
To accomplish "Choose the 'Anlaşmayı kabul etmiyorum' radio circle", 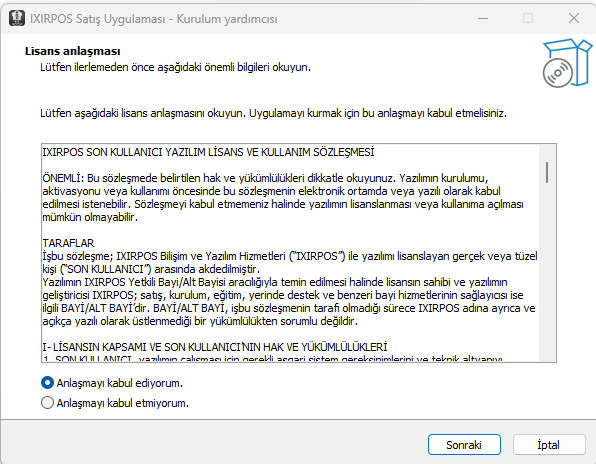I will (47, 402).
